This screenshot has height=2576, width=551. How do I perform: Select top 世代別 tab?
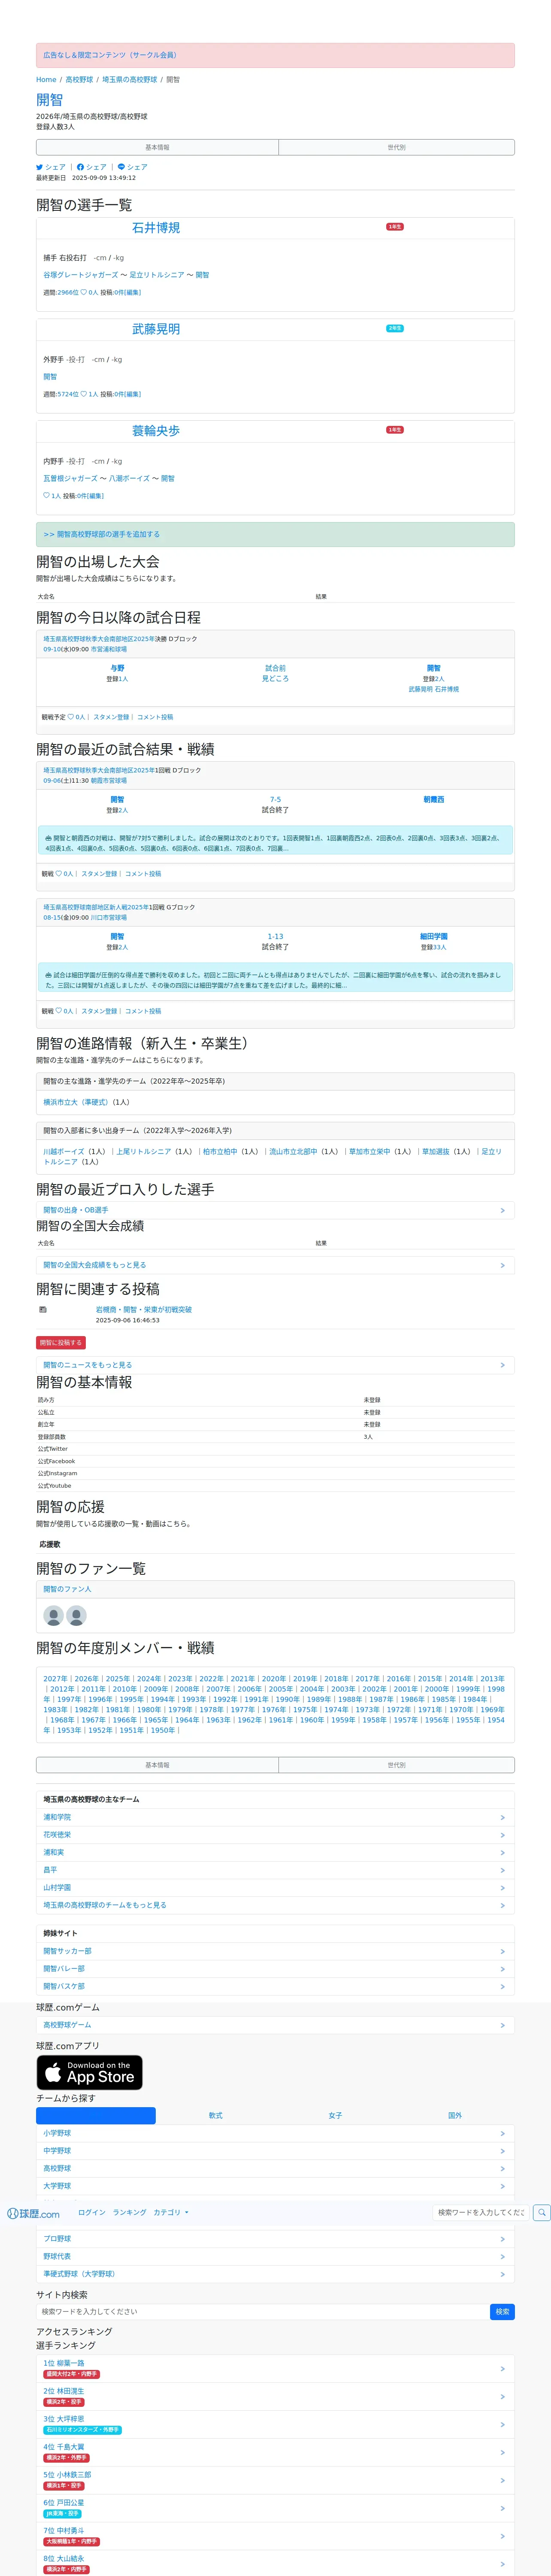click(396, 147)
